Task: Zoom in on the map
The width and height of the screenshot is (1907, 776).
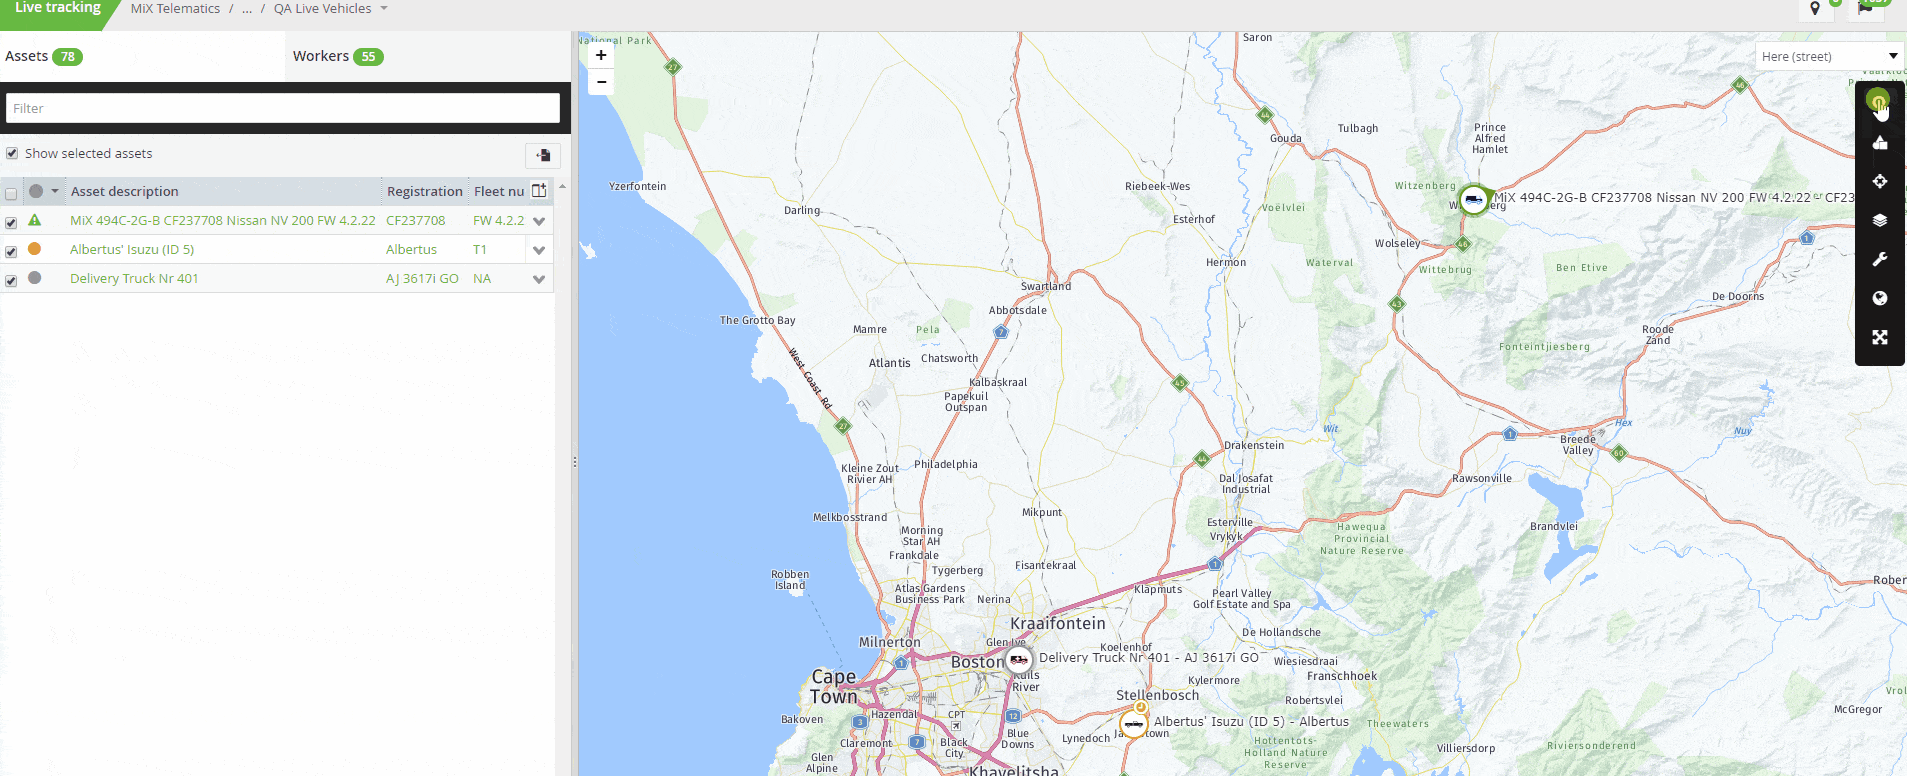Action: 601,56
